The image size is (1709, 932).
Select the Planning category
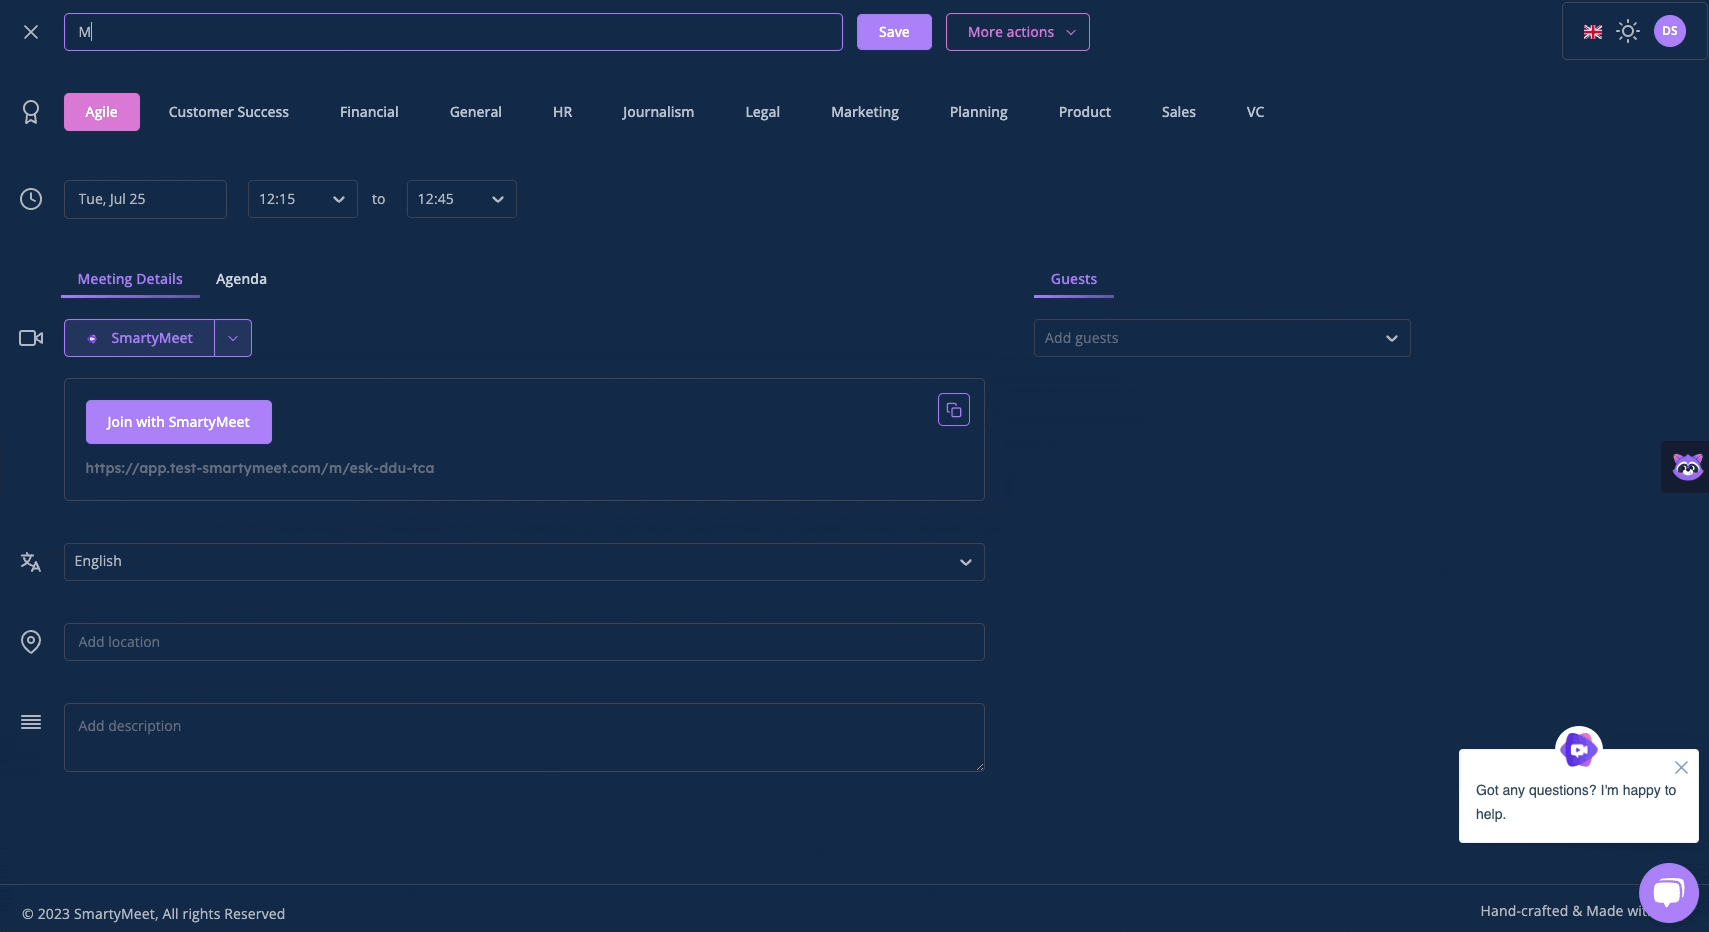point(979,112)
